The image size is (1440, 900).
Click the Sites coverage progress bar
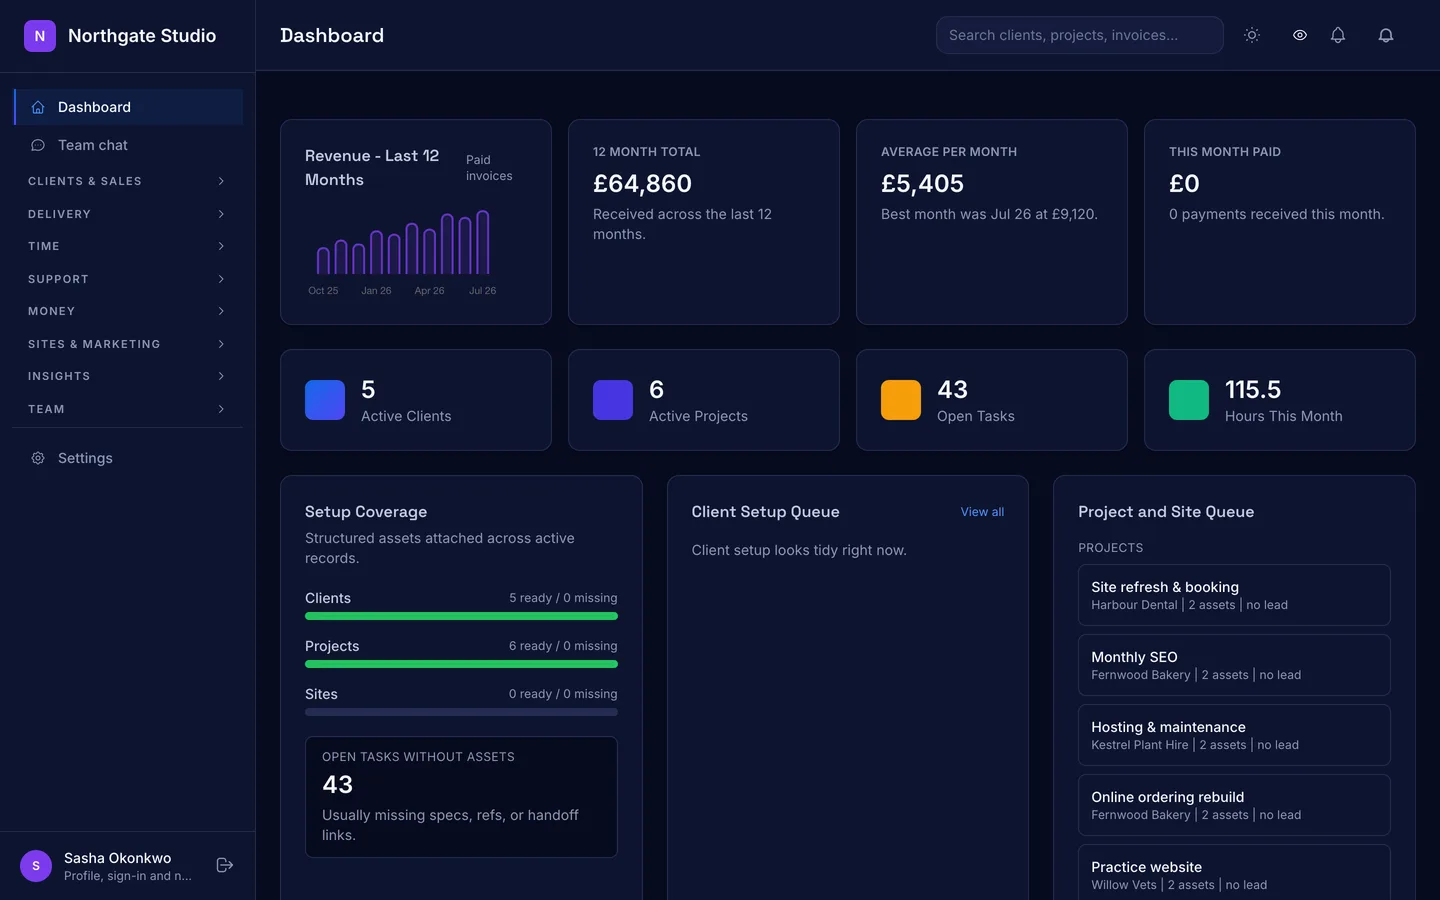point(461,712)
